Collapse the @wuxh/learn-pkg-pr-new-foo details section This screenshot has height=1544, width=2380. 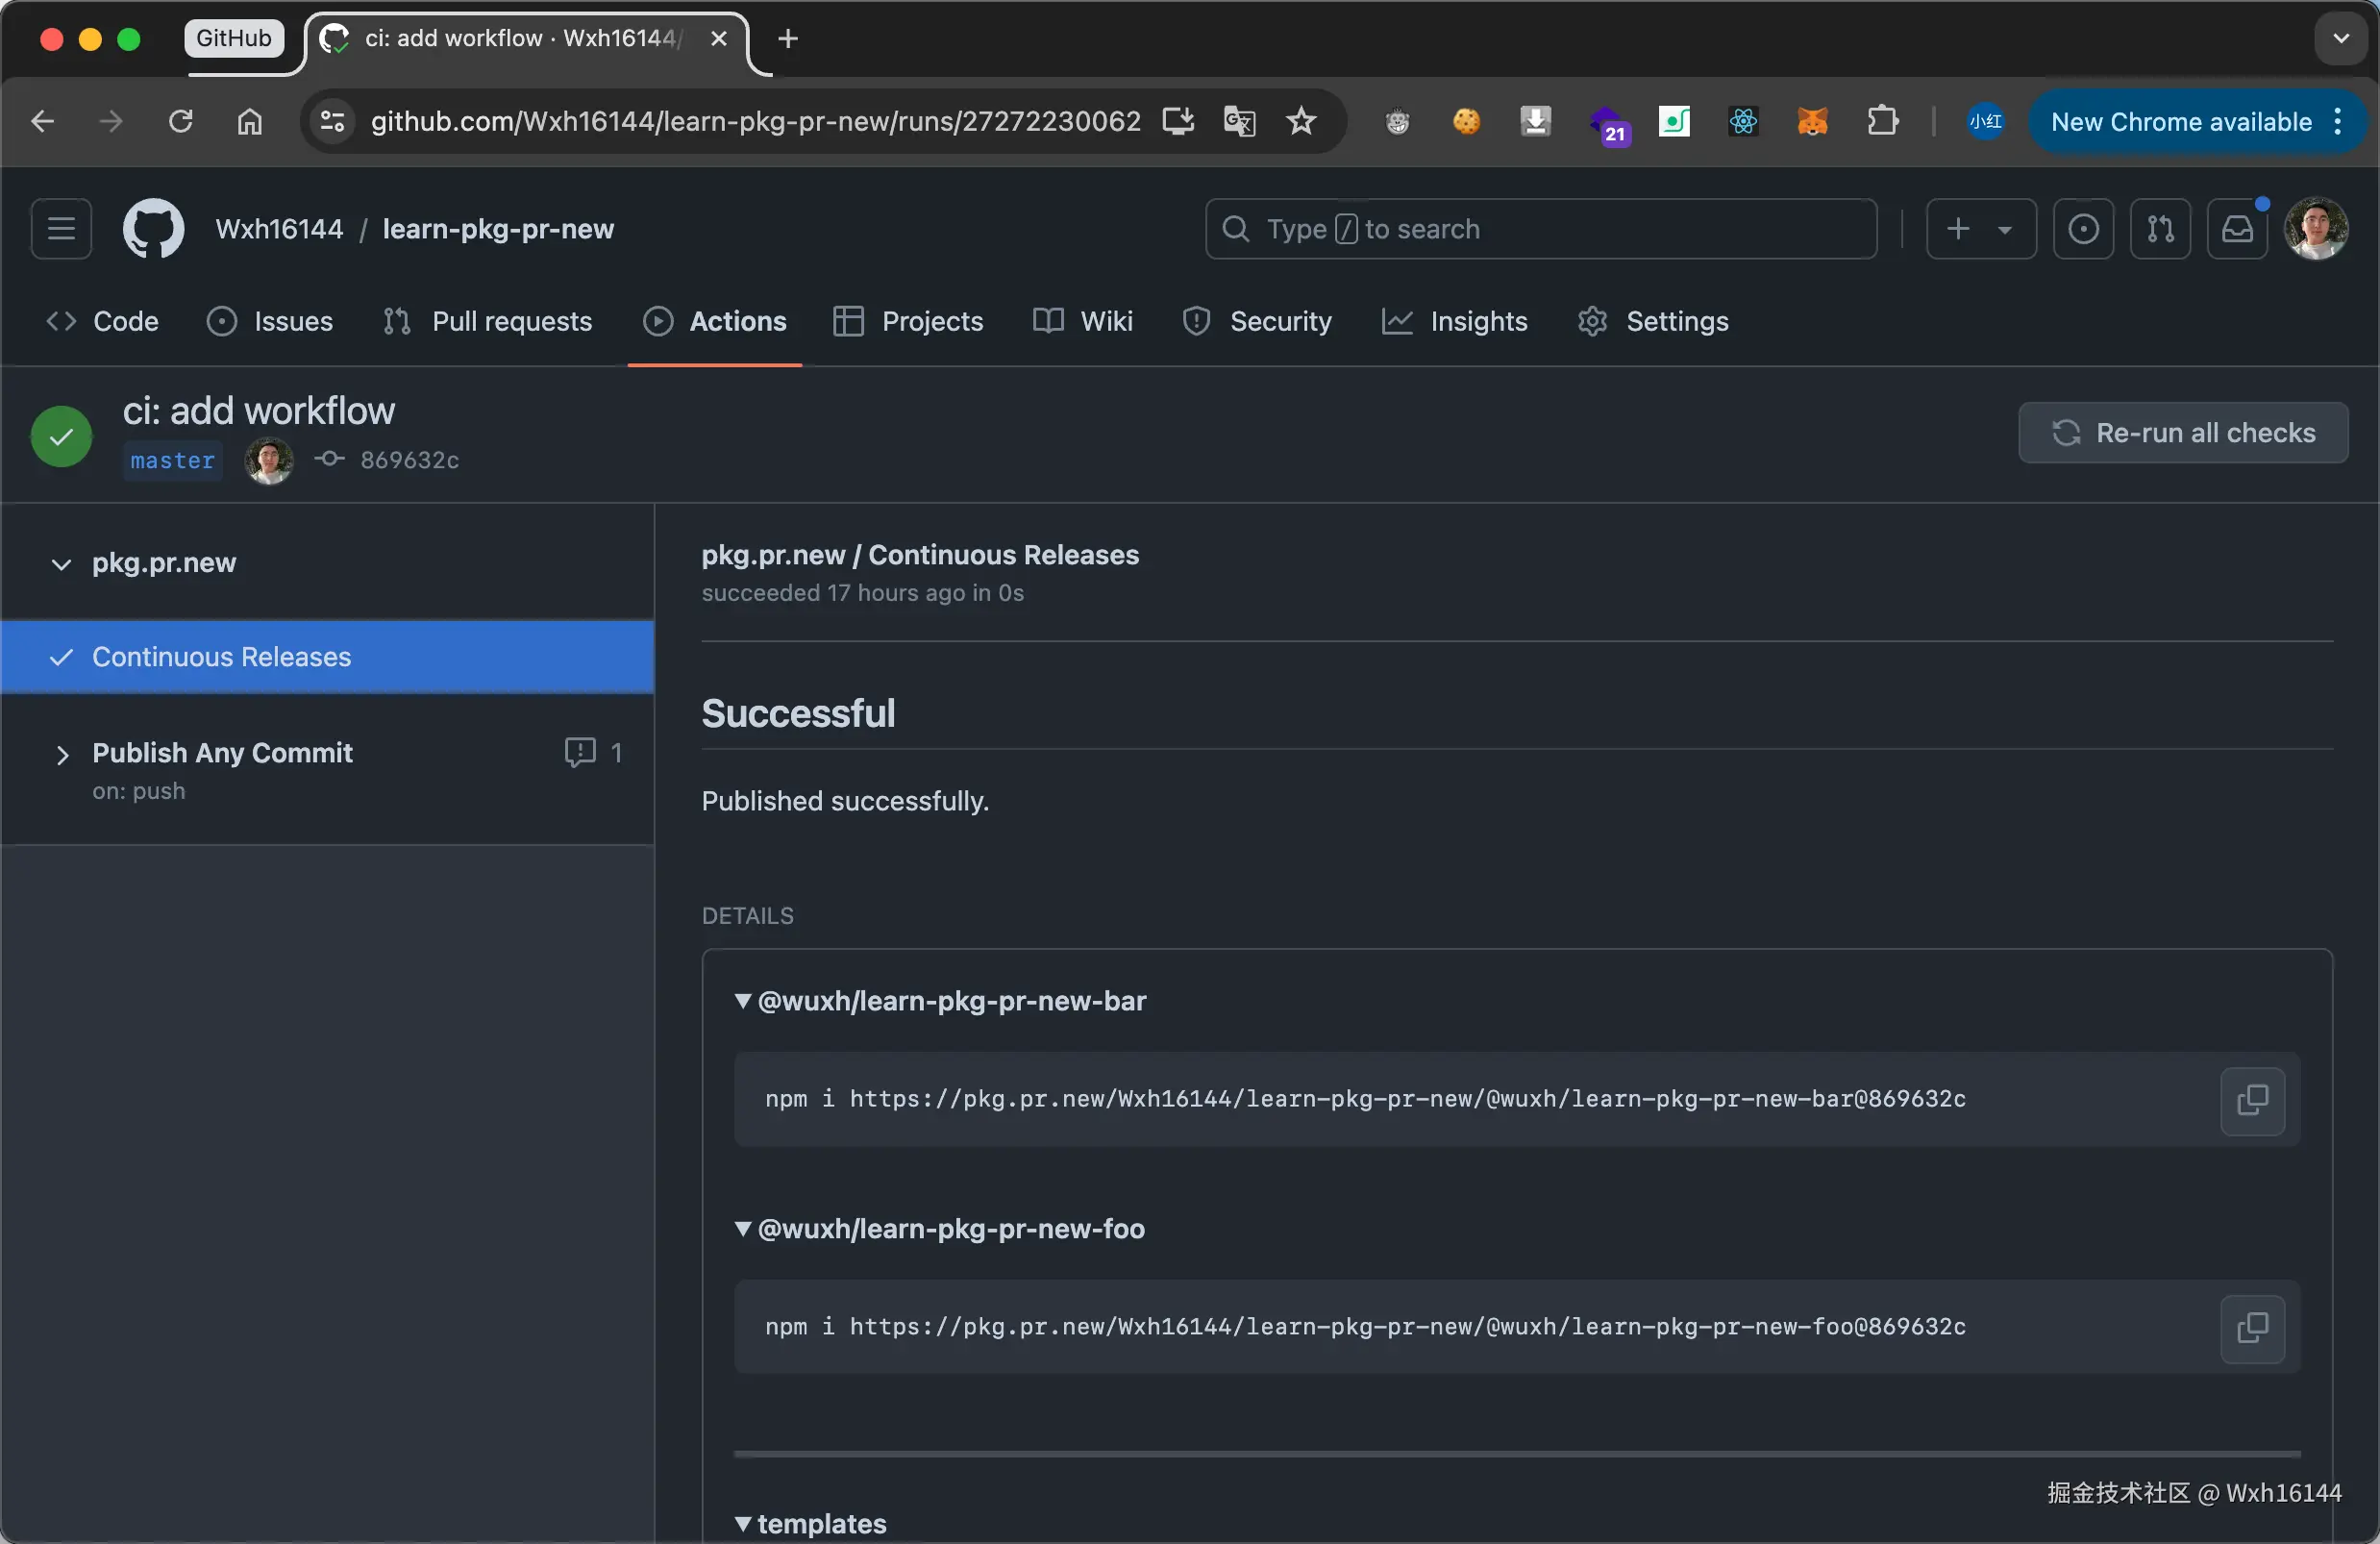743,1229
